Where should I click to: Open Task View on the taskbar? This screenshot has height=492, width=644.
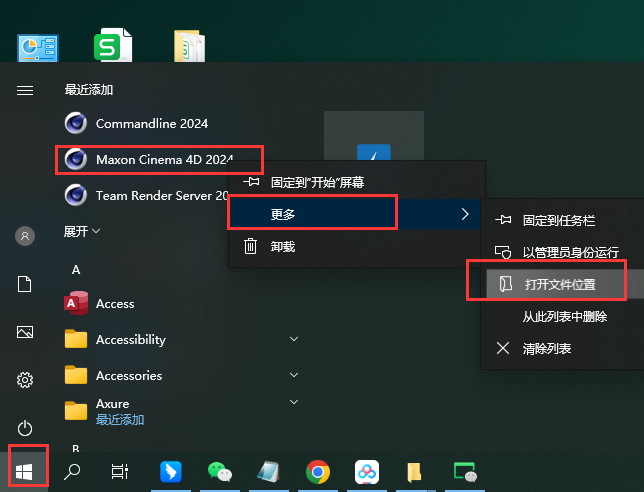click(120, 472)
